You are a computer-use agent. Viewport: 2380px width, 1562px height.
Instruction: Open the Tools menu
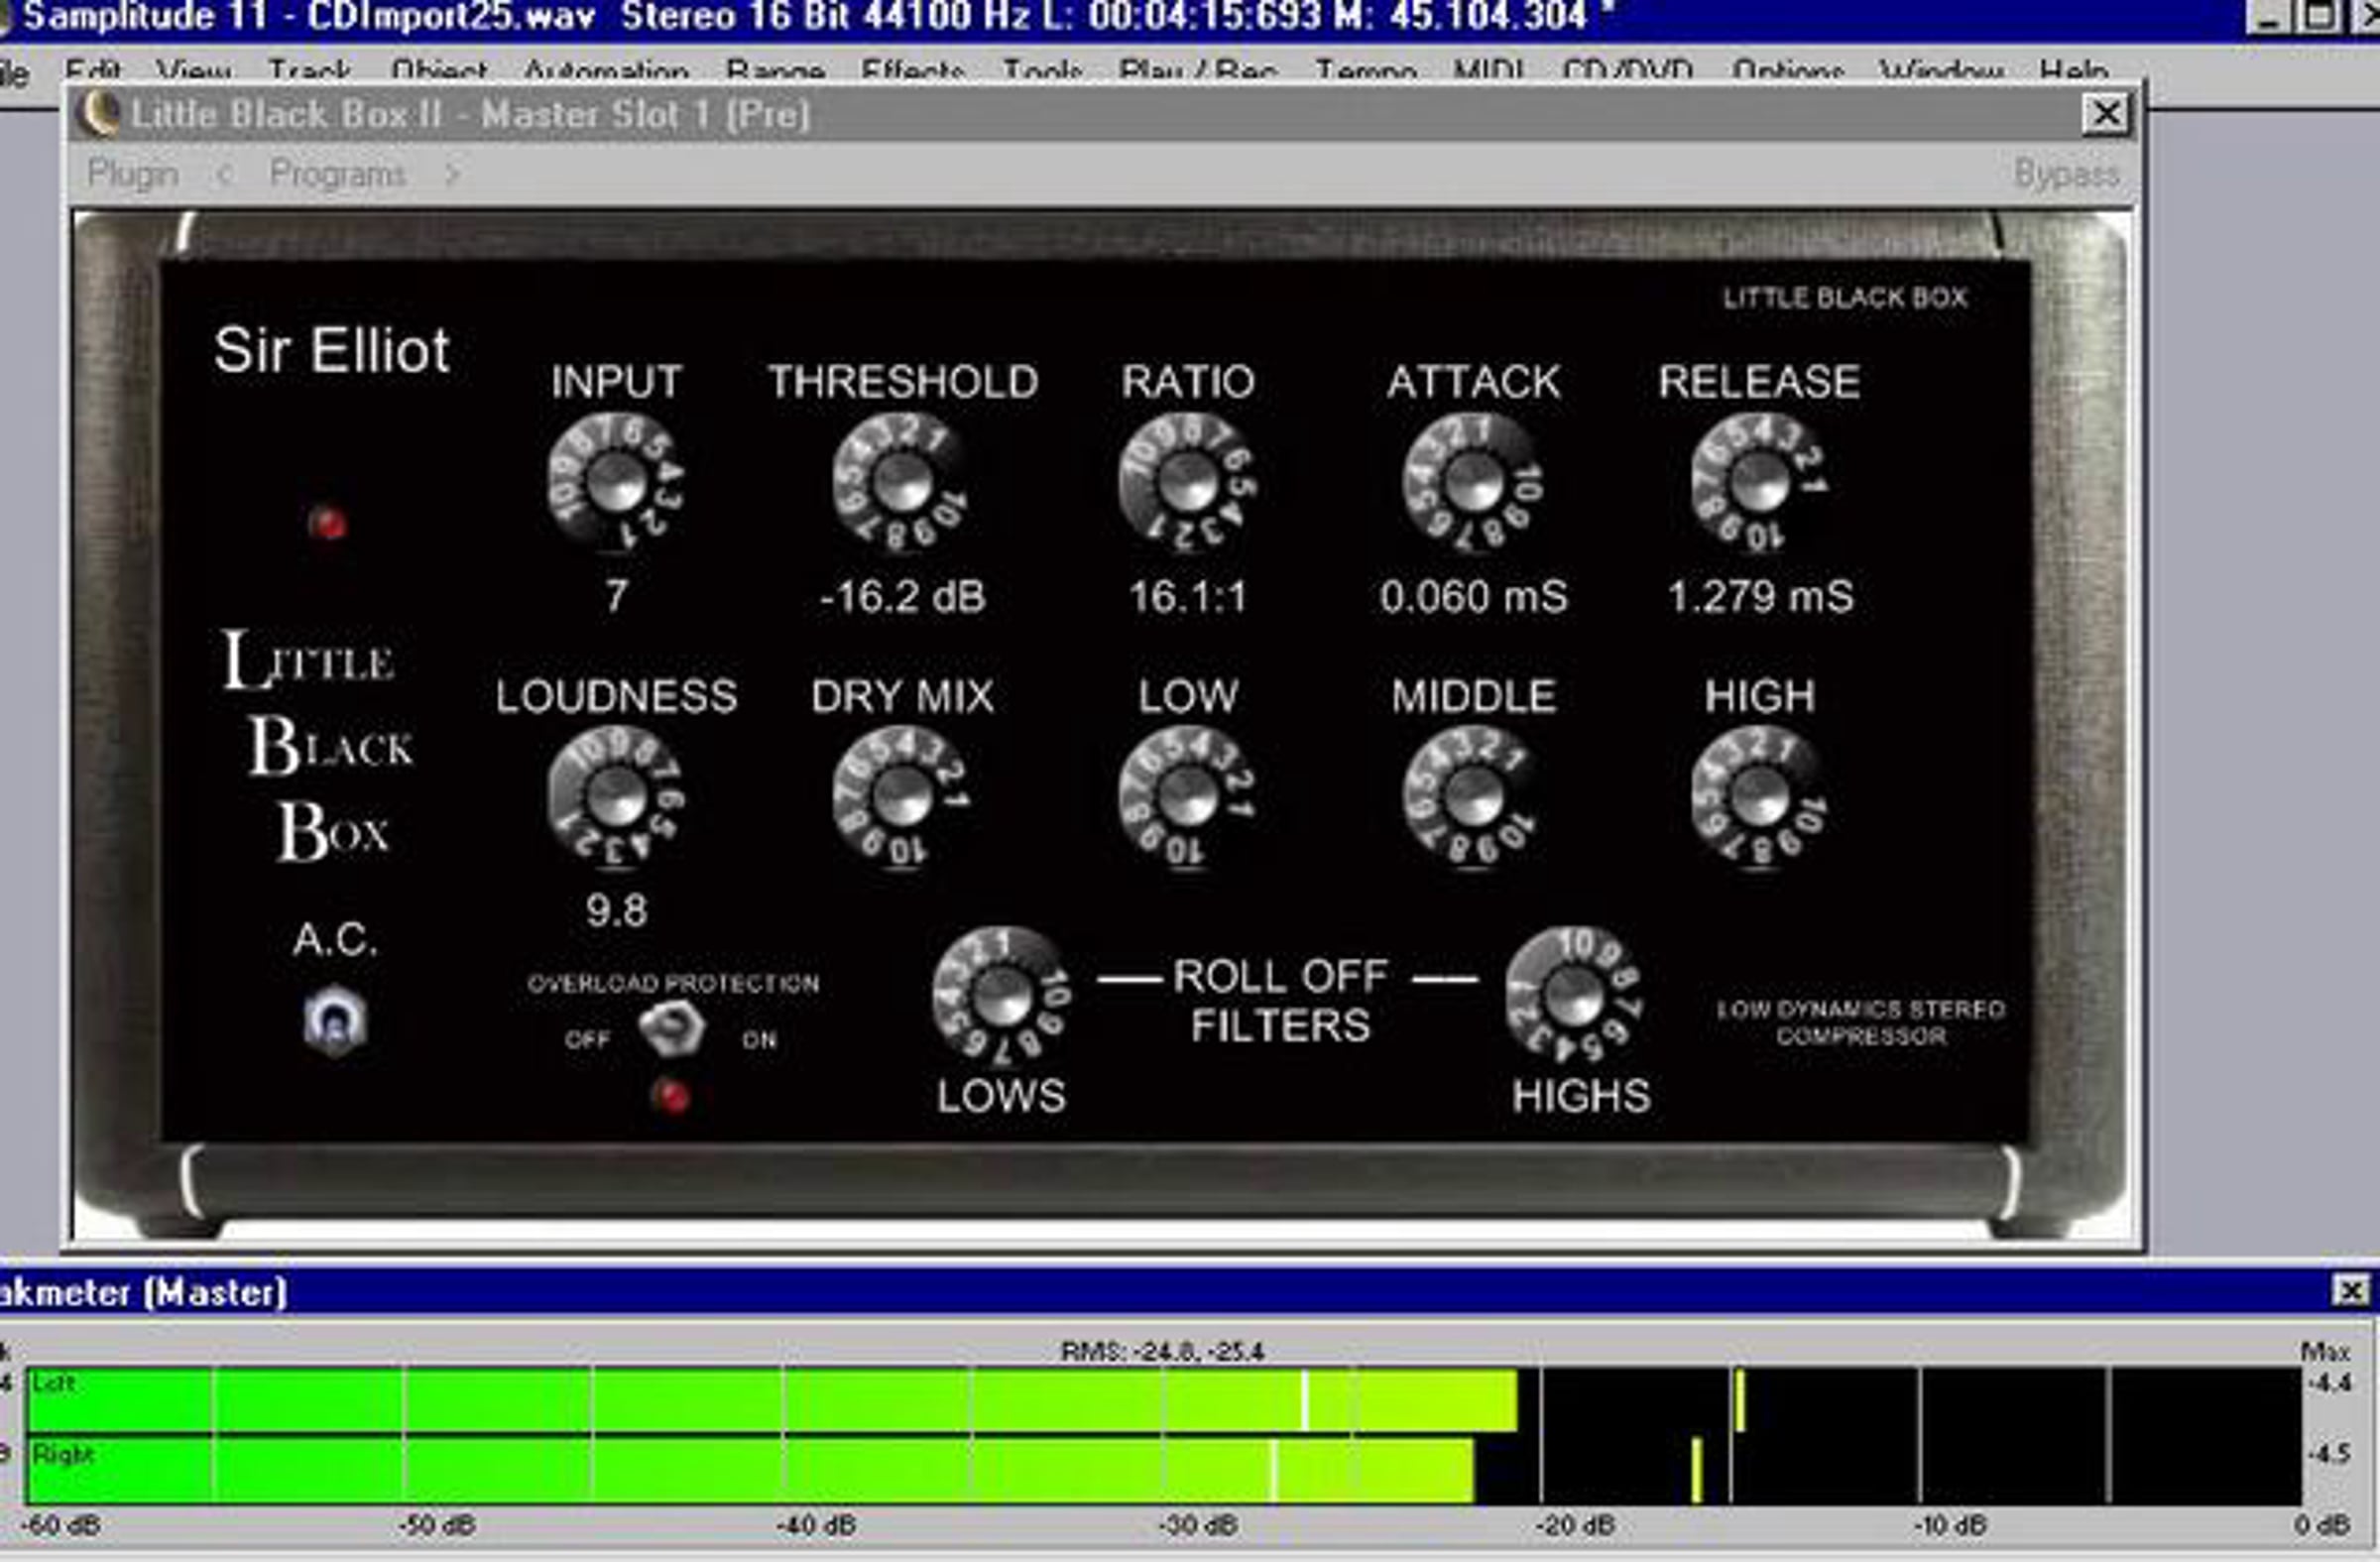(x=1042, y=71)
